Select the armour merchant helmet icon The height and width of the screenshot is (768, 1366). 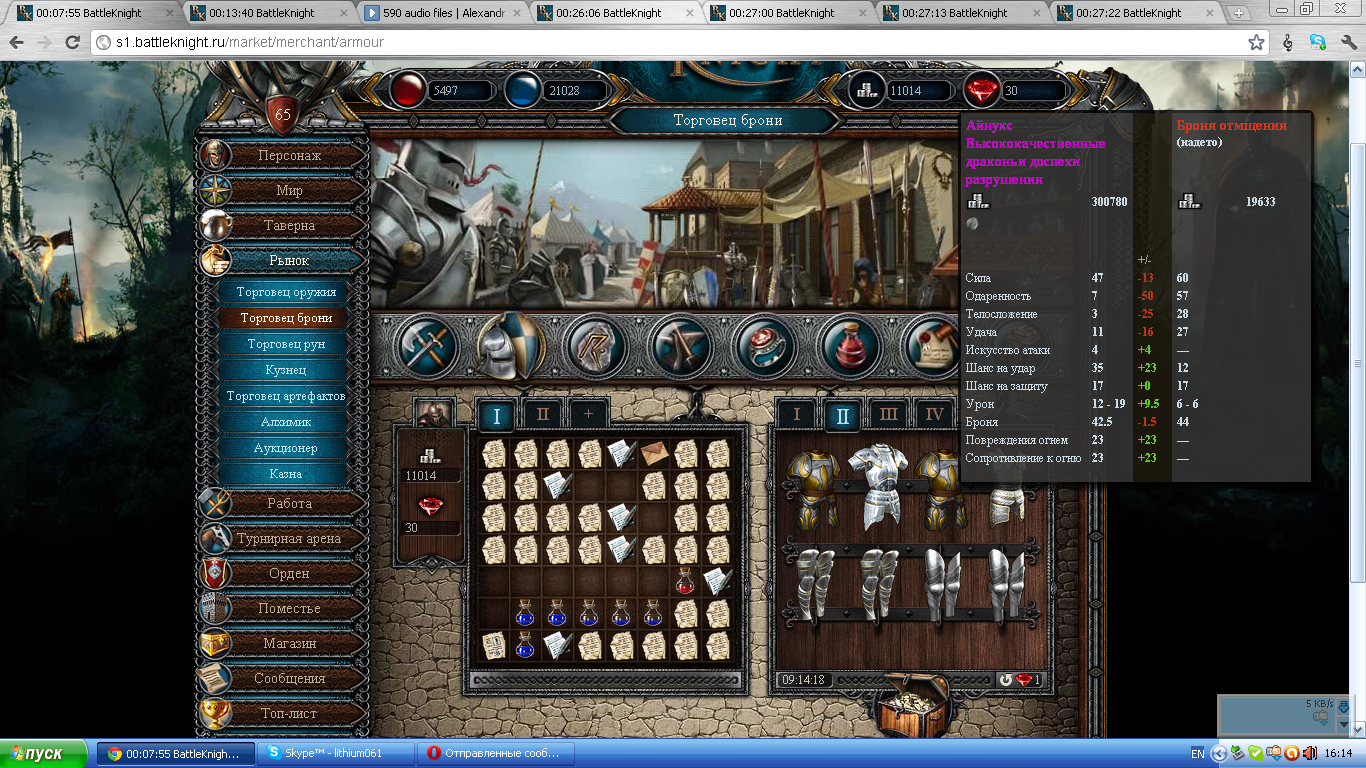[x=512, y=346]
